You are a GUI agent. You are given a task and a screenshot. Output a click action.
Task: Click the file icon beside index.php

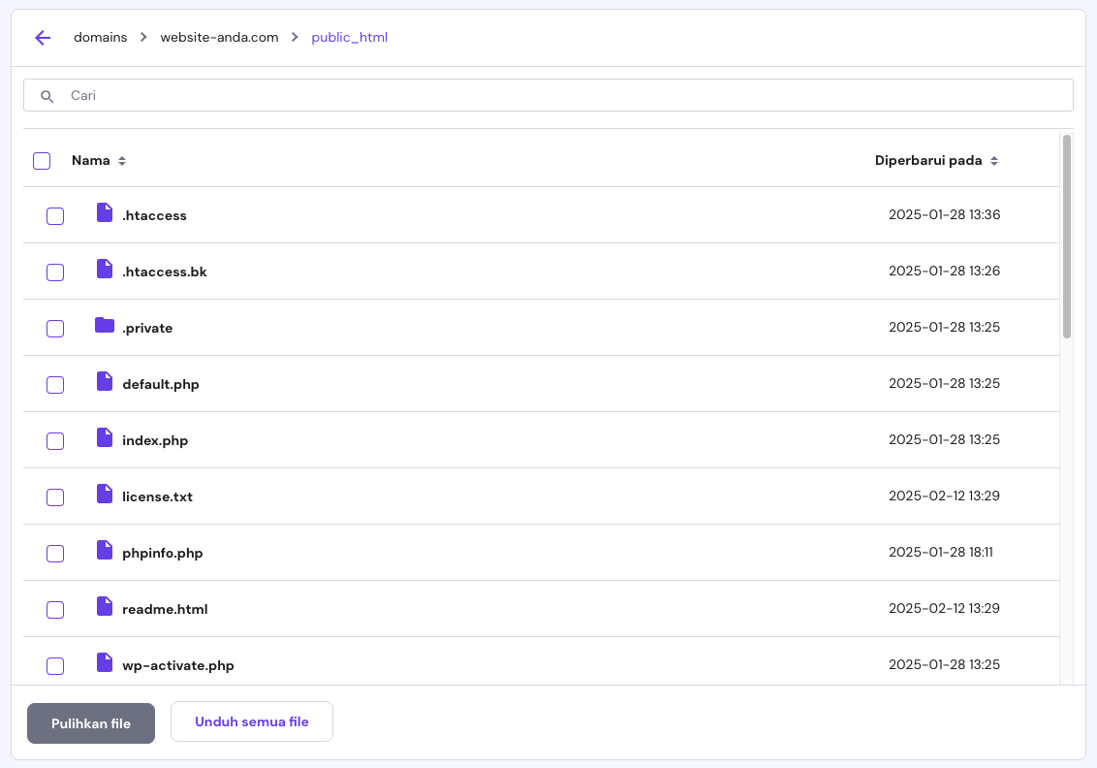click(103, 440)
